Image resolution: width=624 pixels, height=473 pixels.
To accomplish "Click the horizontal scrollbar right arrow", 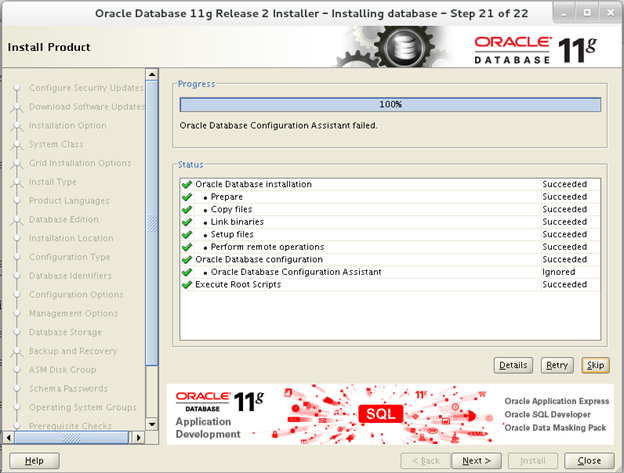I will point(138,438).
